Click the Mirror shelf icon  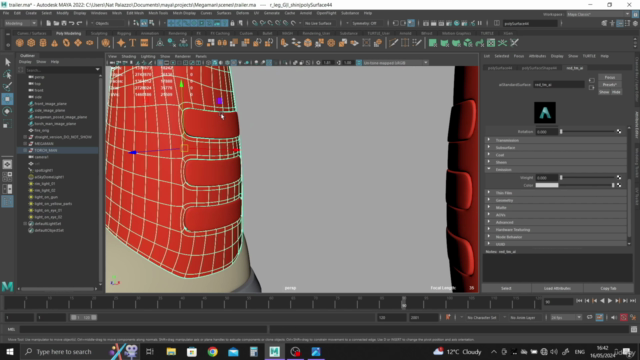point(222,43)
